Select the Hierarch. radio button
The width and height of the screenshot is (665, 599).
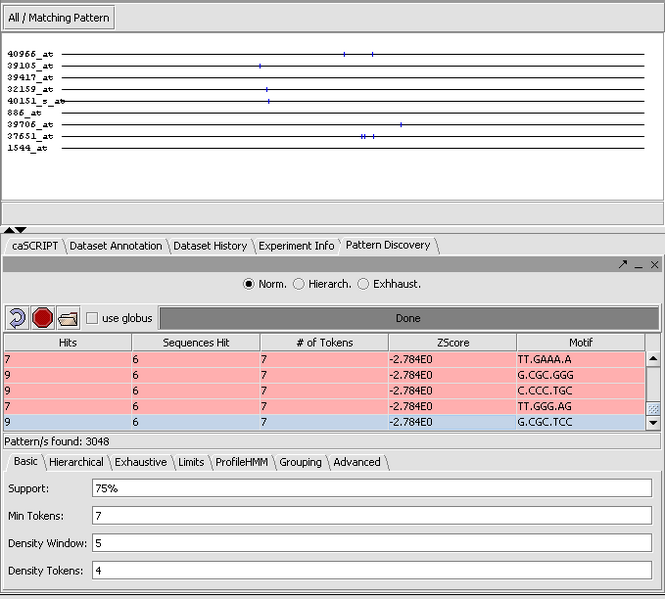[x=299, y=284]
